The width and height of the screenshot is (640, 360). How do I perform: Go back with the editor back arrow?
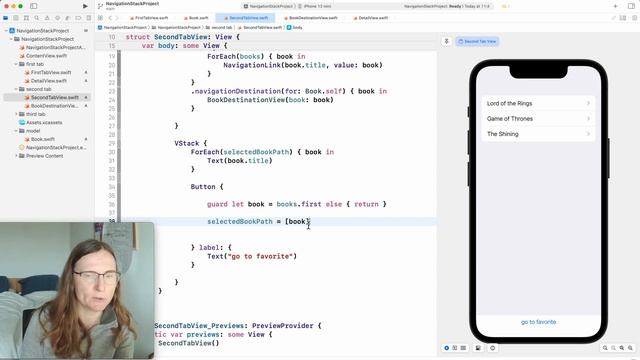(110, 18)
